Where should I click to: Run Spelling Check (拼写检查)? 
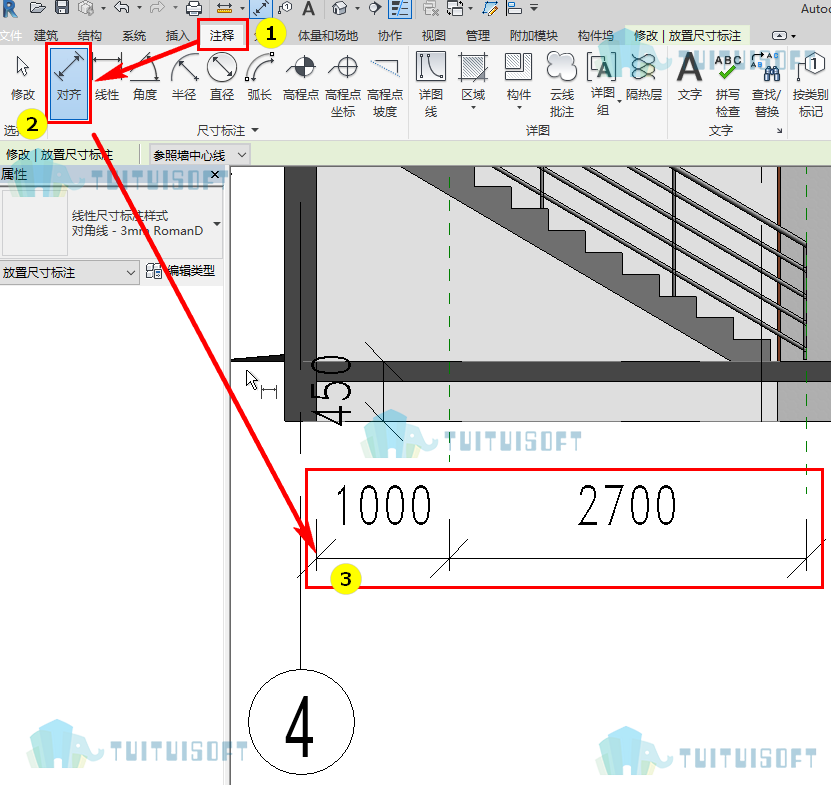728,85
